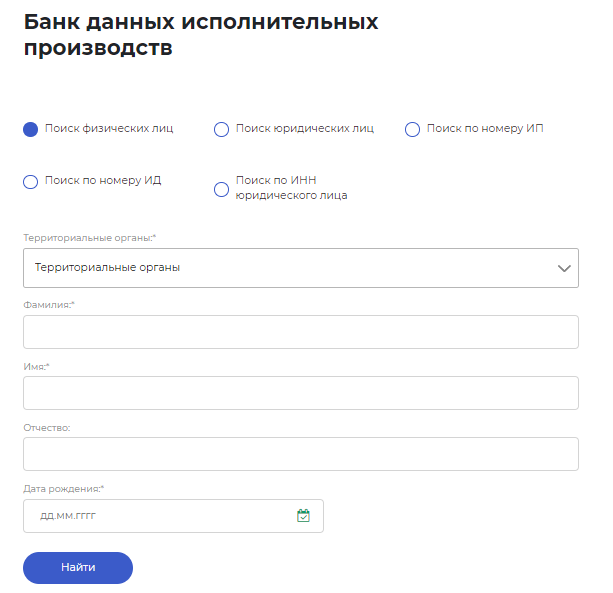Select the filled 'Поиск физических лиц' radio circle
Image resolution: width=613 pixels, height=593 pixels.
pyautogui.click(x=30, y=129)
